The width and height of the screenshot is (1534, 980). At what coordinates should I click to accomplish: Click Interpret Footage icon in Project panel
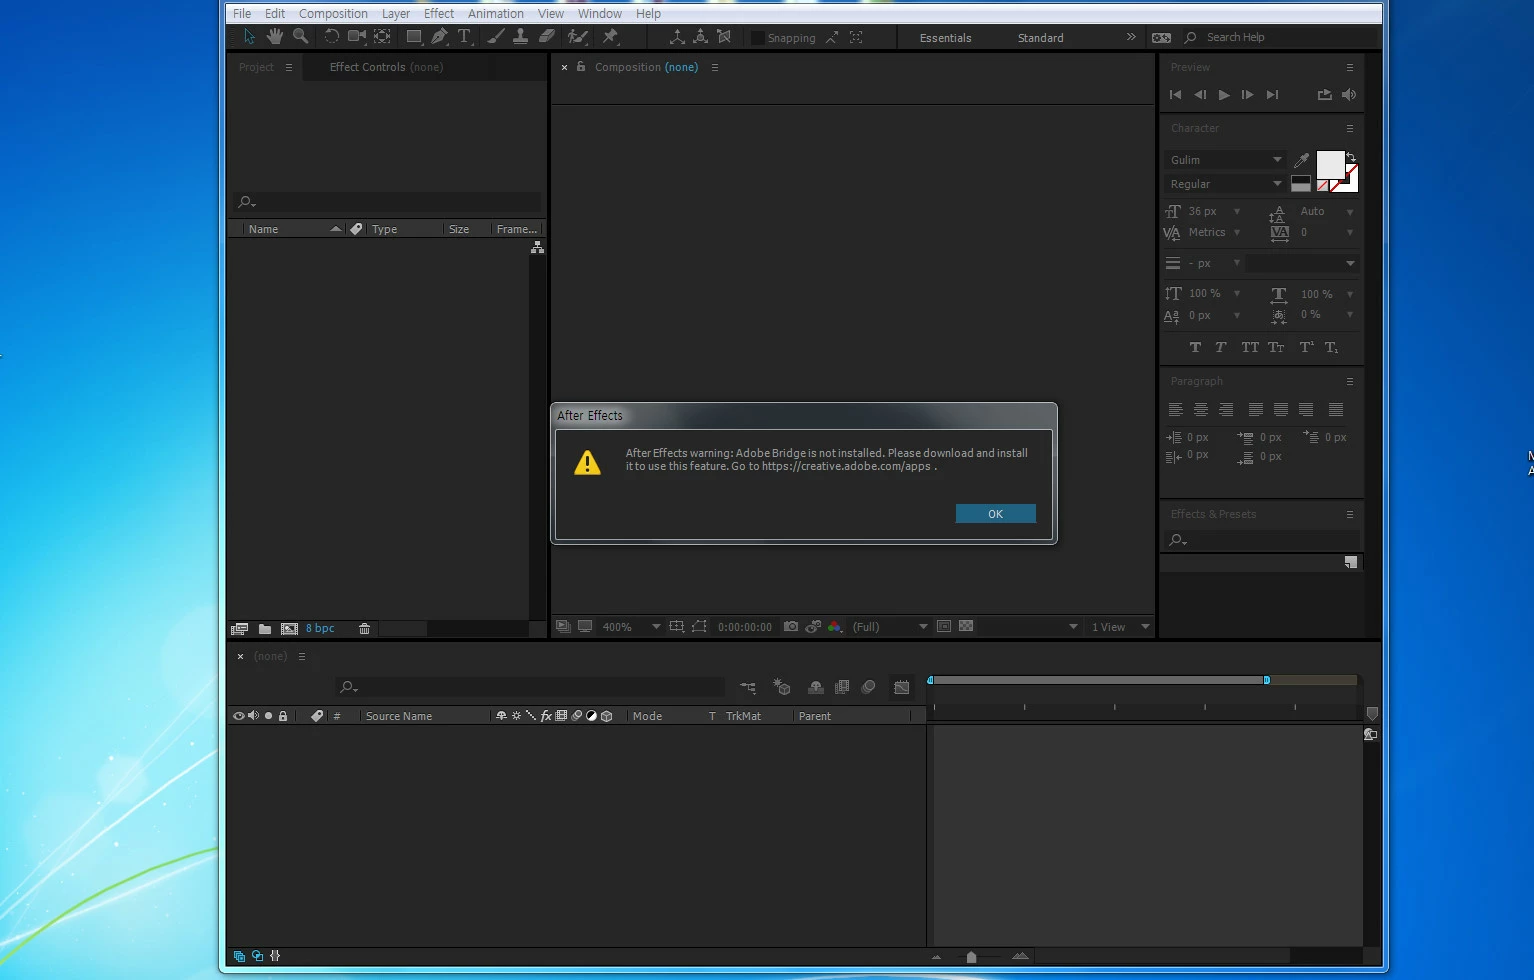[x=239, y=629]
